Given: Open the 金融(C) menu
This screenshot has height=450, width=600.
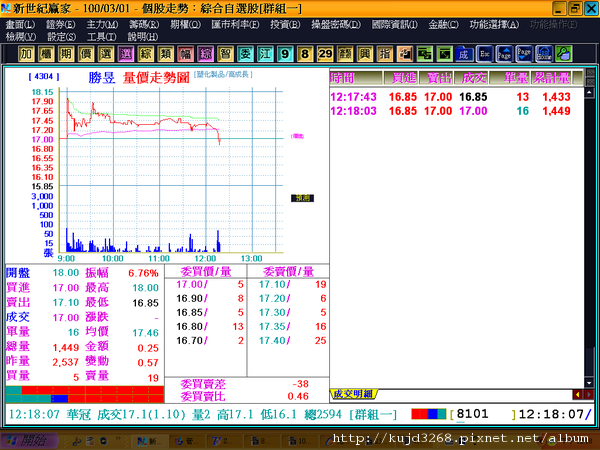Looking at the screenshot, I should 443,24.
